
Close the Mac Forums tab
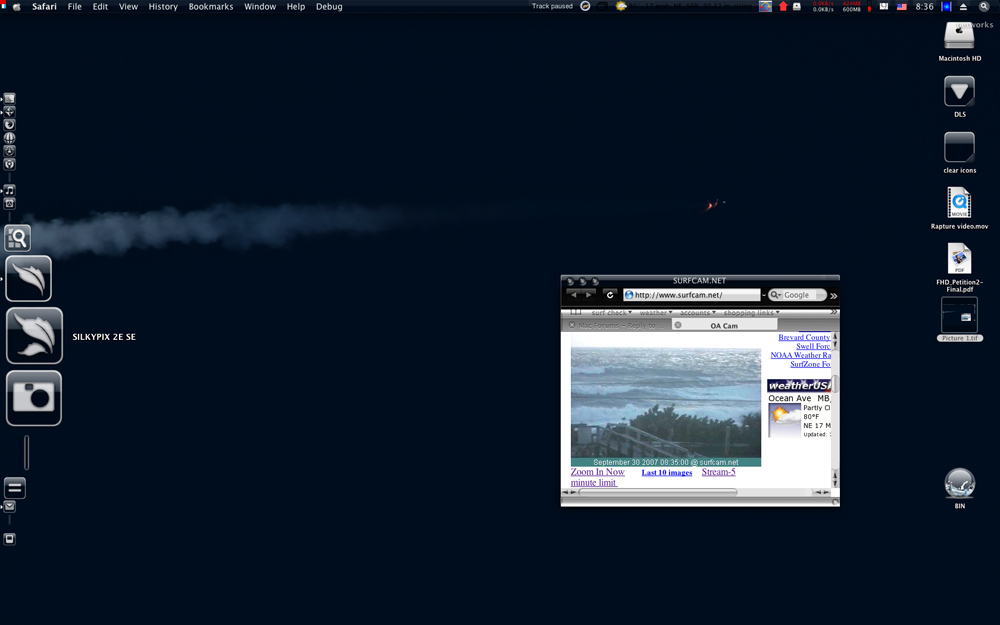pos(571,325)
